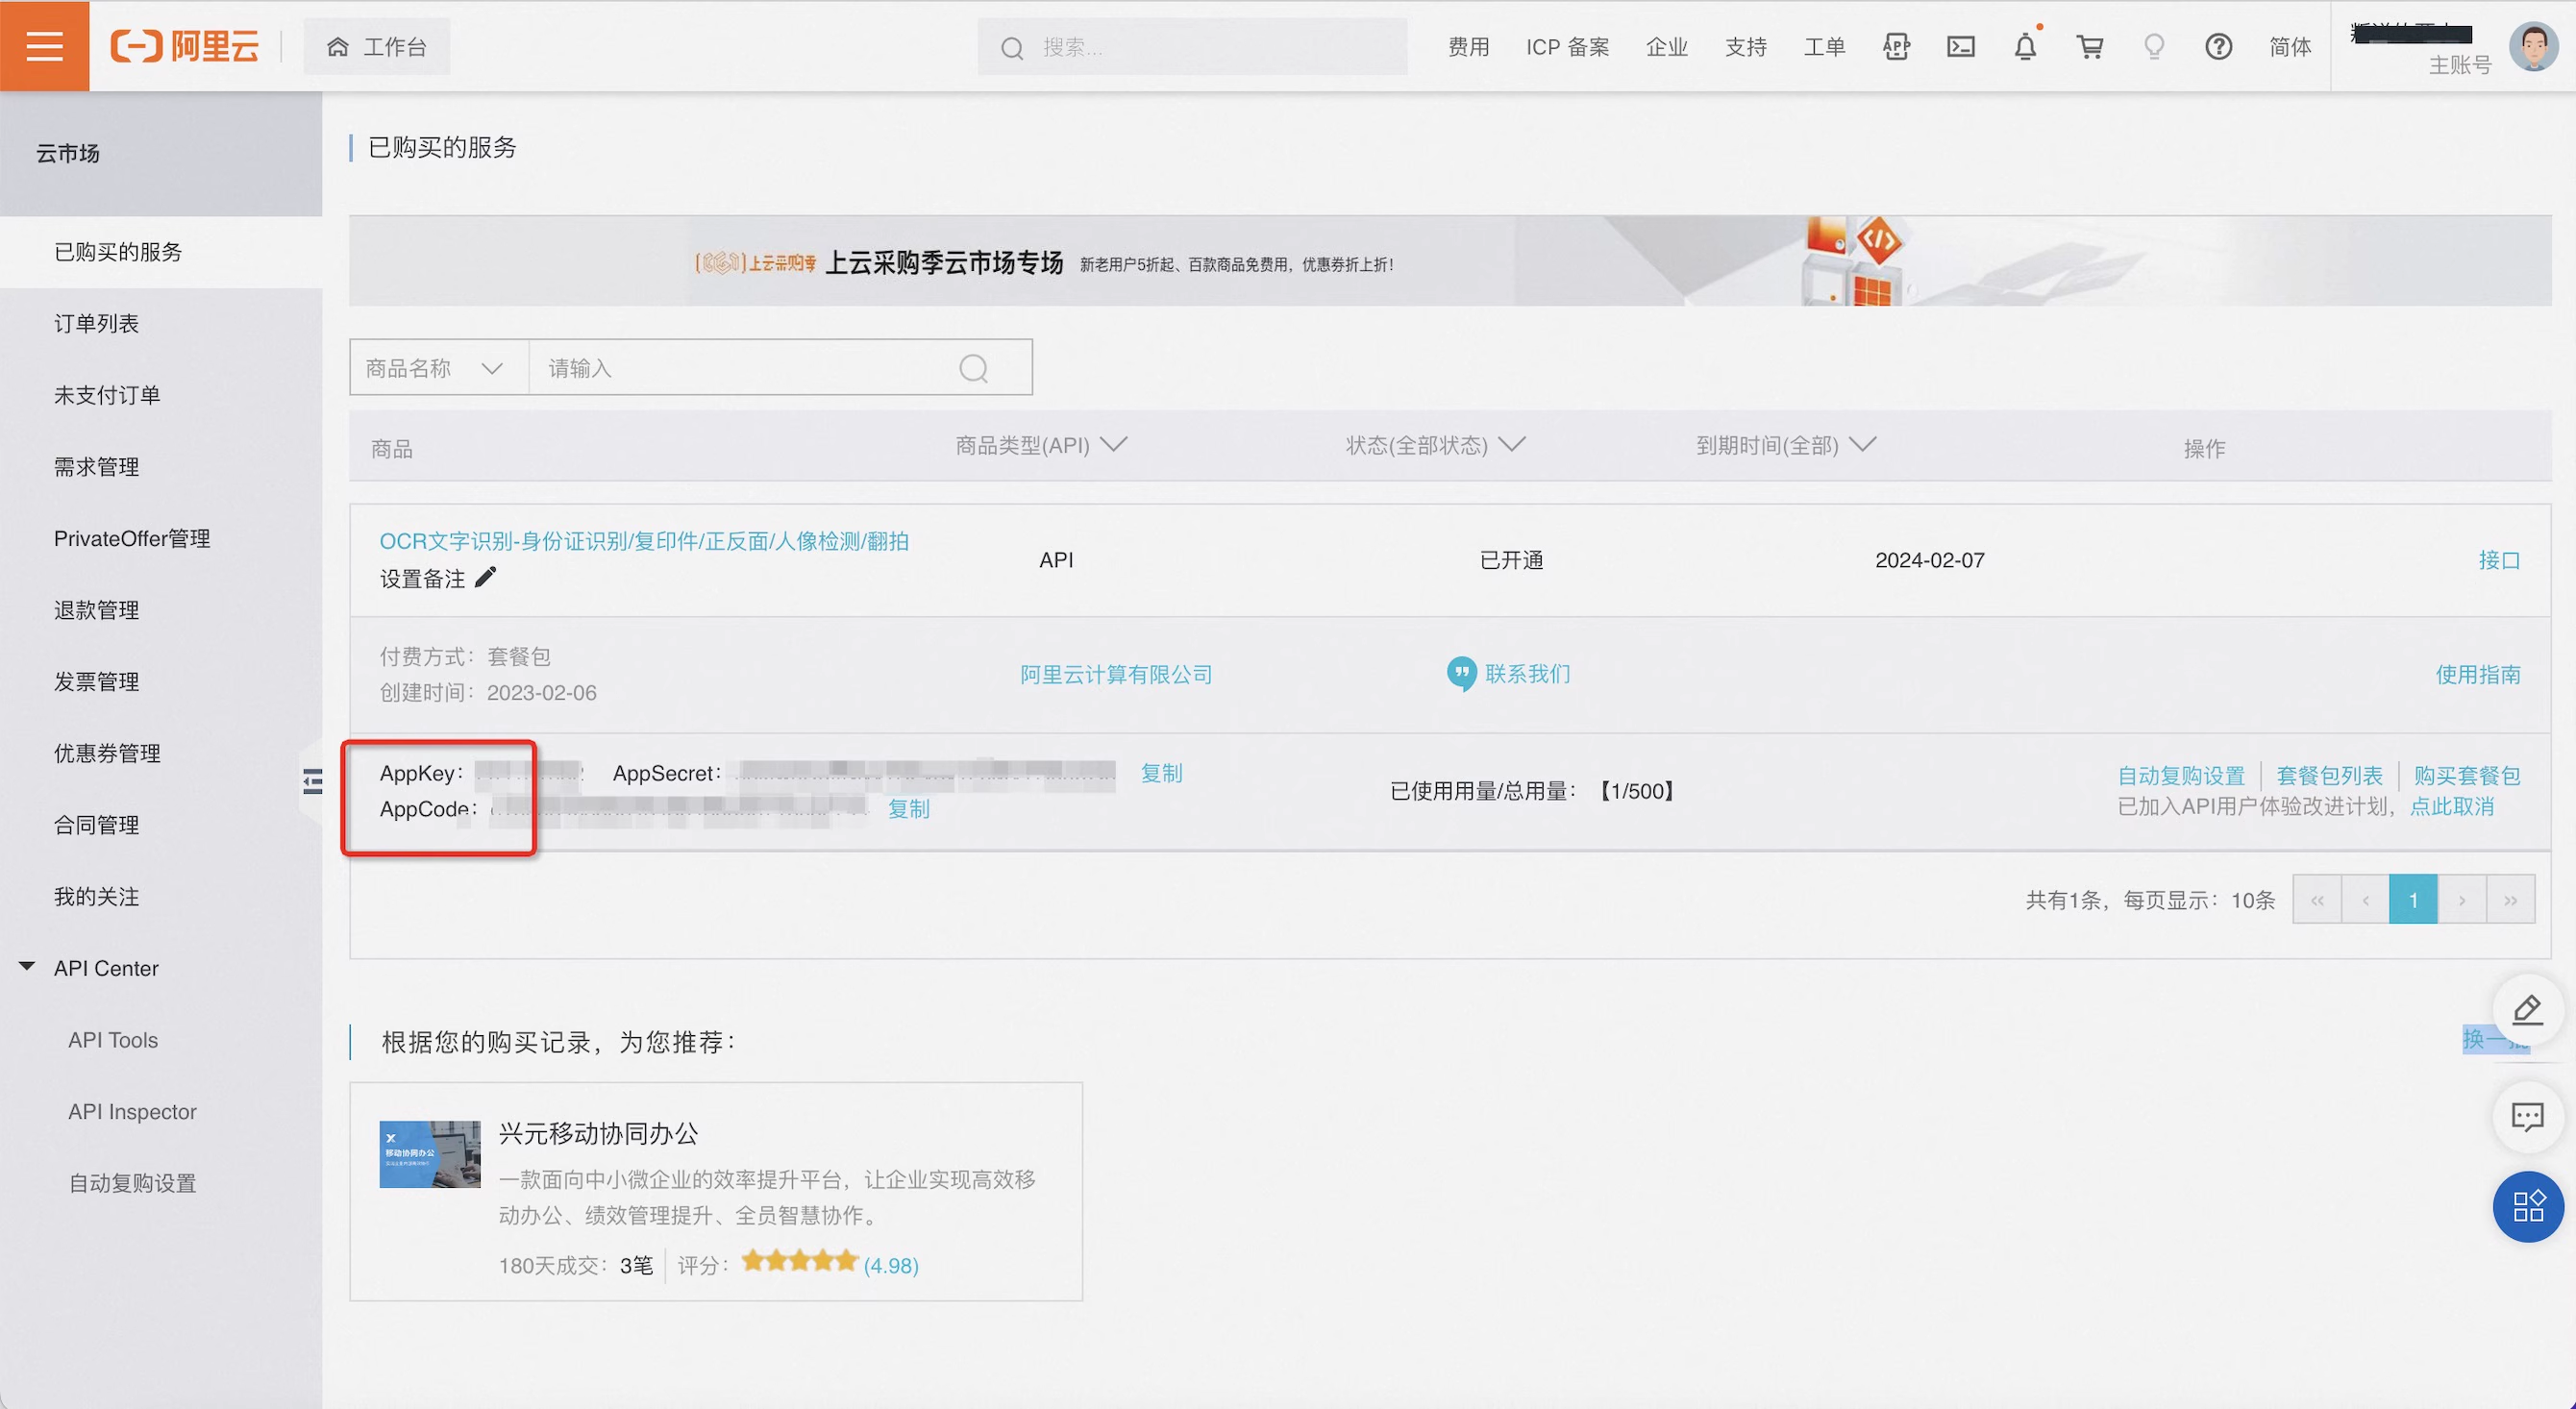2576x1409 pixels.
Task: Go to next page with › button
Action: click(x=2462, y=899)
